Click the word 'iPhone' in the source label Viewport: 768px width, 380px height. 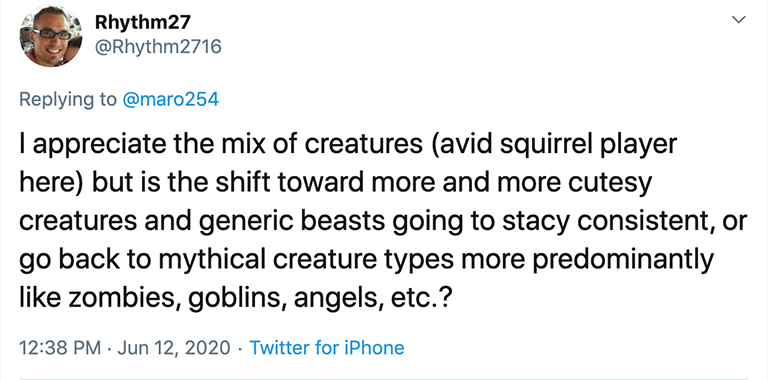(373, 348)
